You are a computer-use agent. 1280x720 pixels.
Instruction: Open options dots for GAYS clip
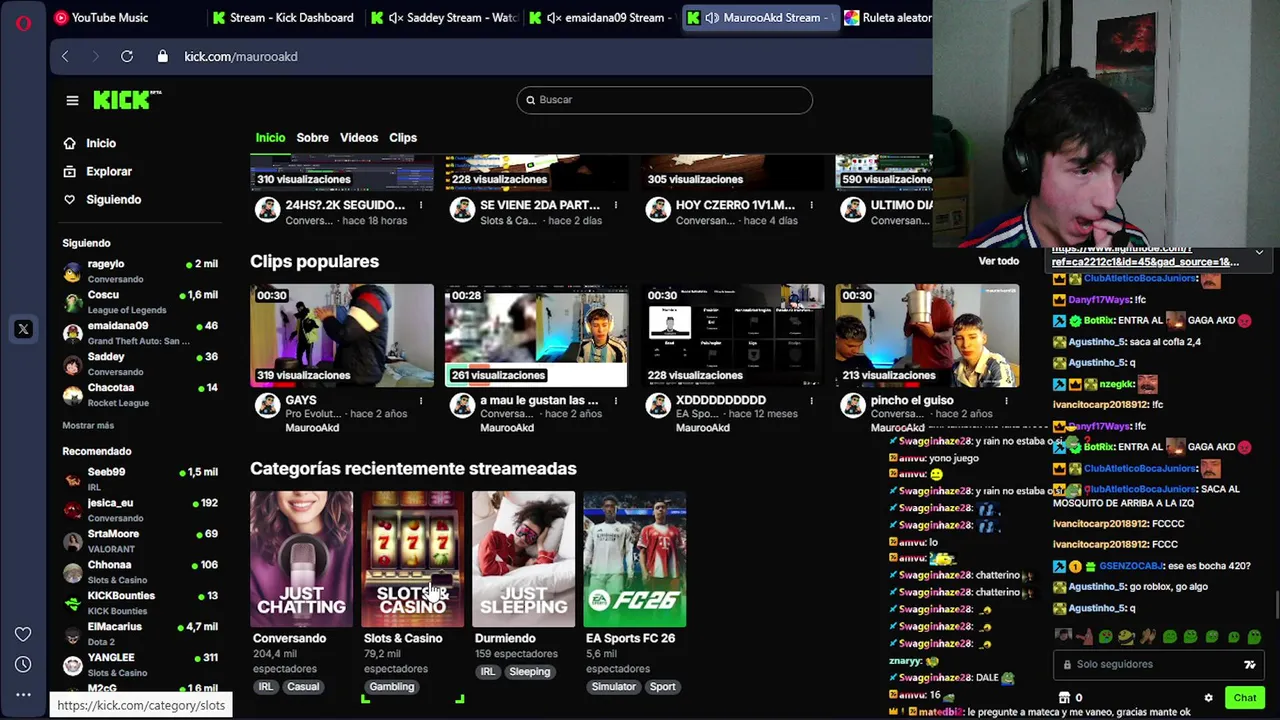pyautogui.click(x=421, y=400)
